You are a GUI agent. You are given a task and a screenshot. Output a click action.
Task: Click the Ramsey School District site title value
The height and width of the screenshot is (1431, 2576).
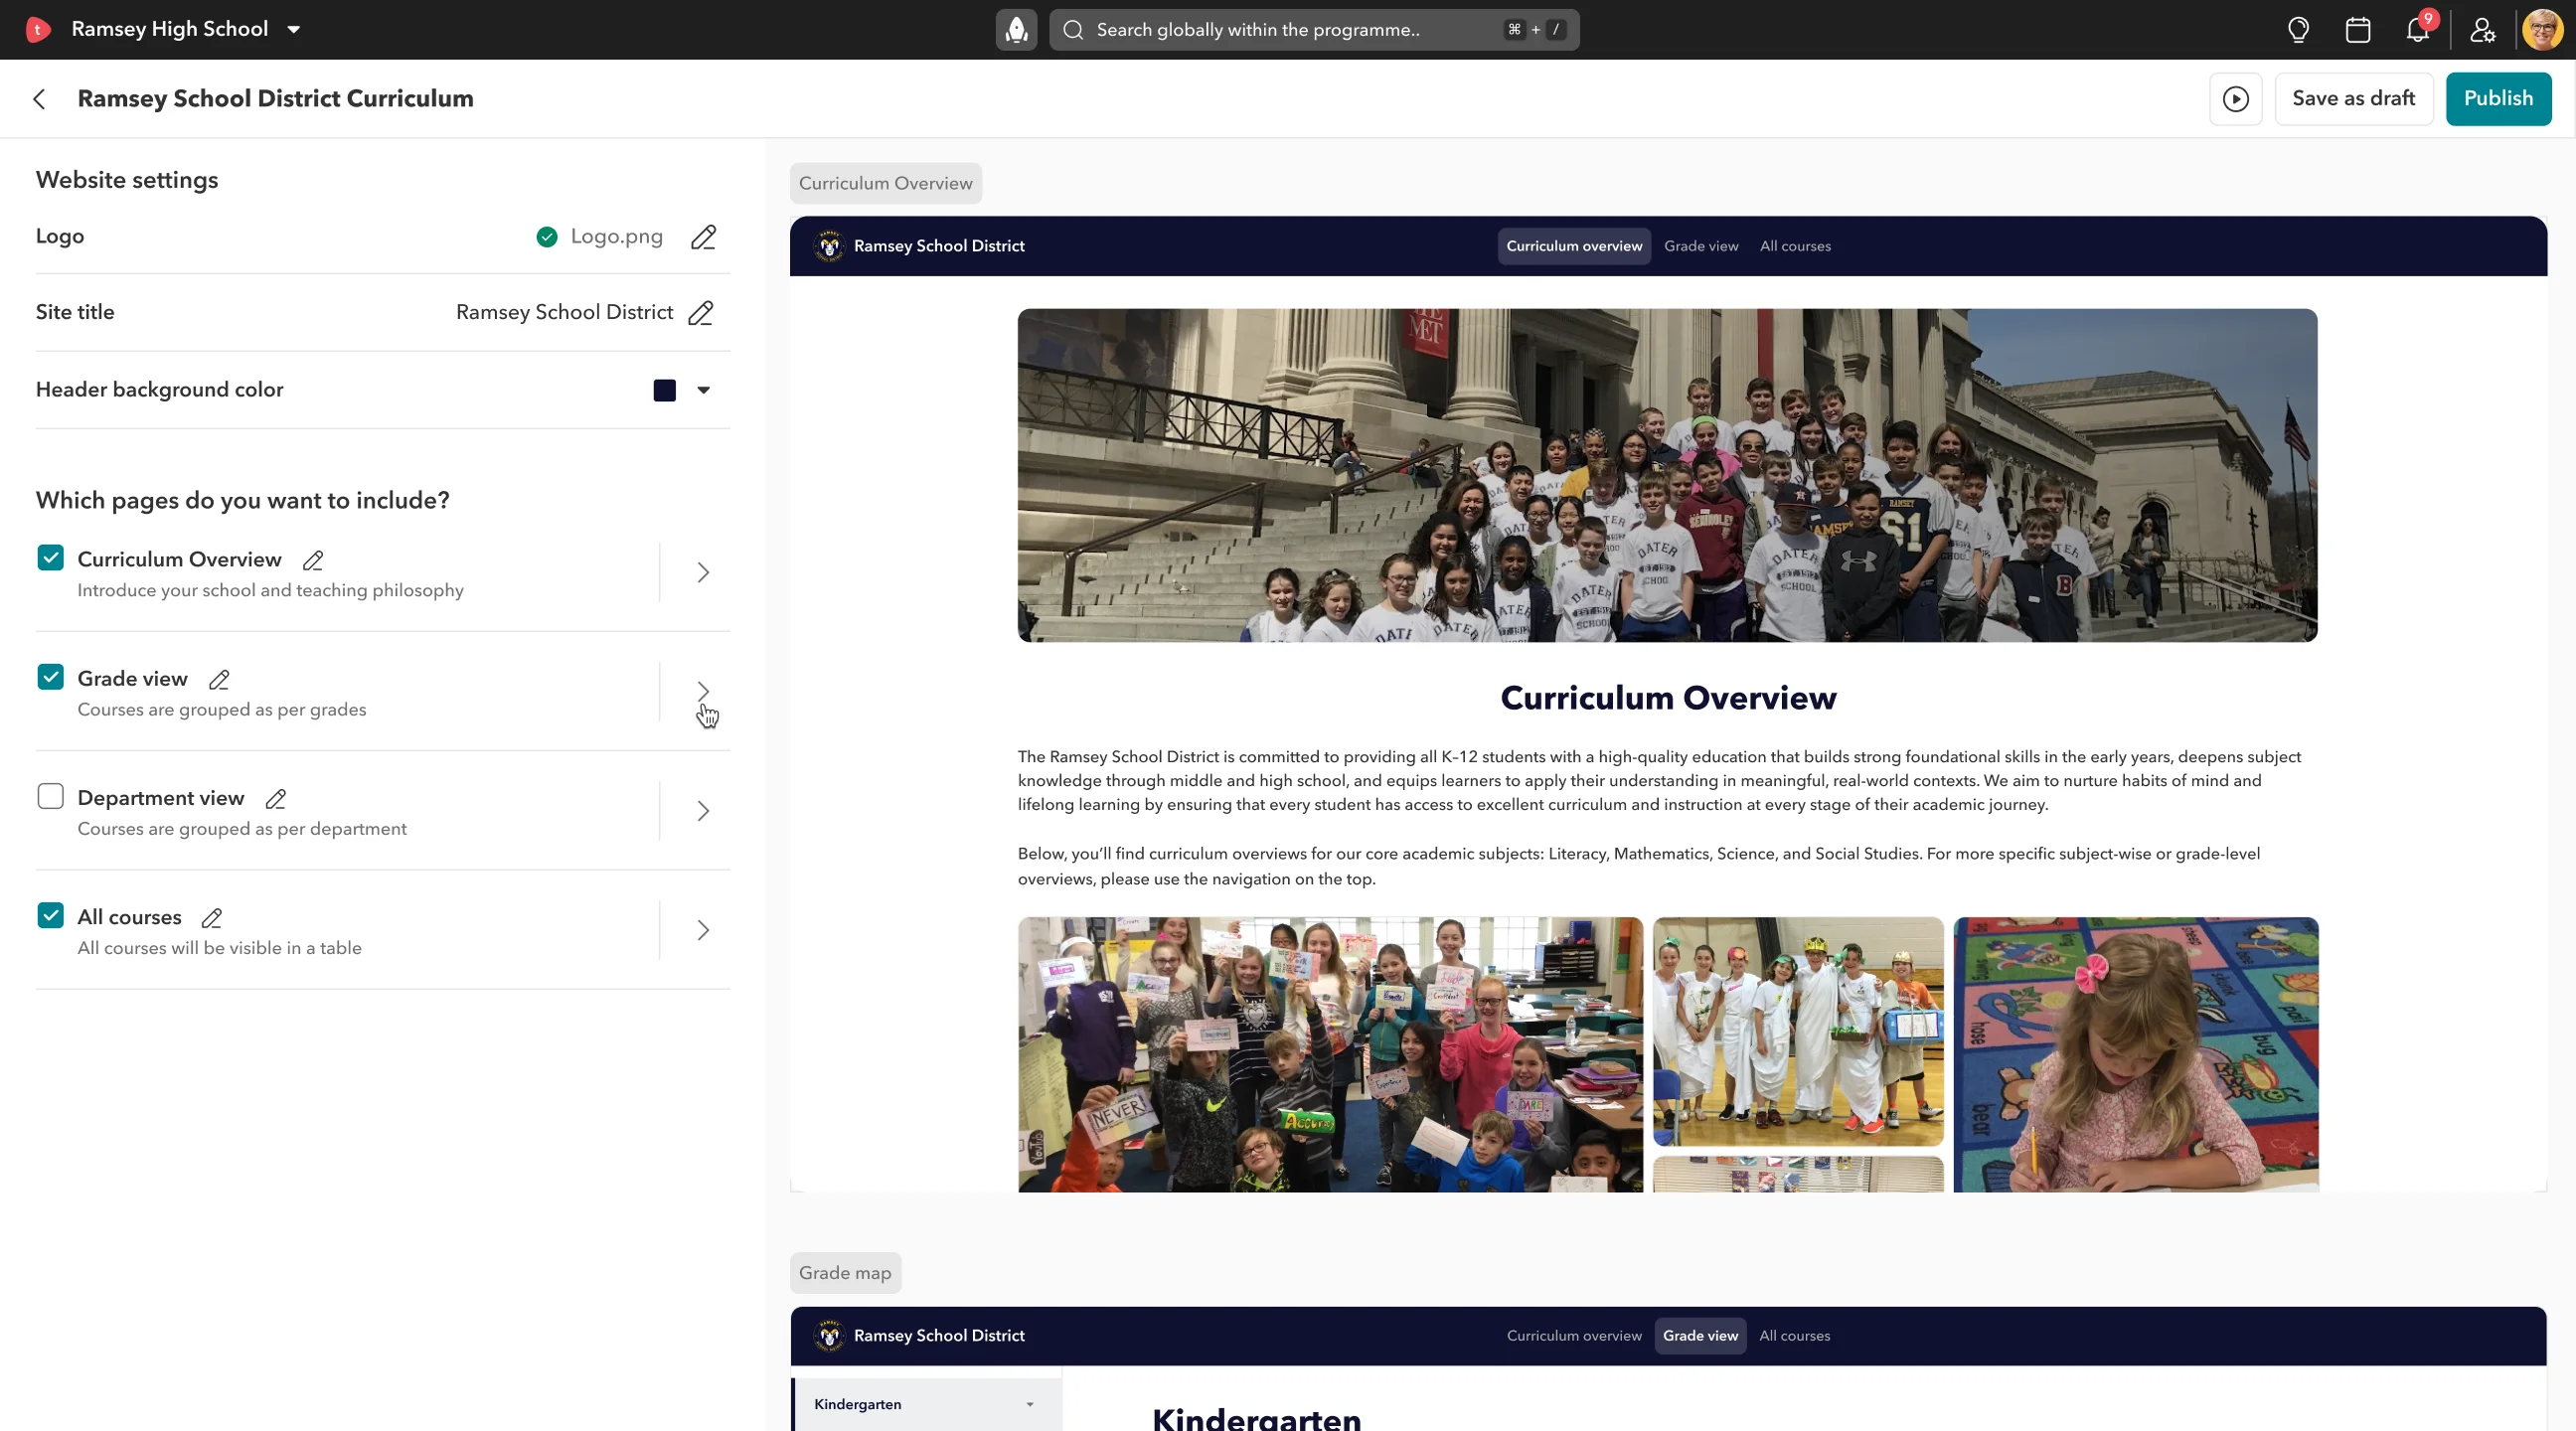tap(564, 312)
